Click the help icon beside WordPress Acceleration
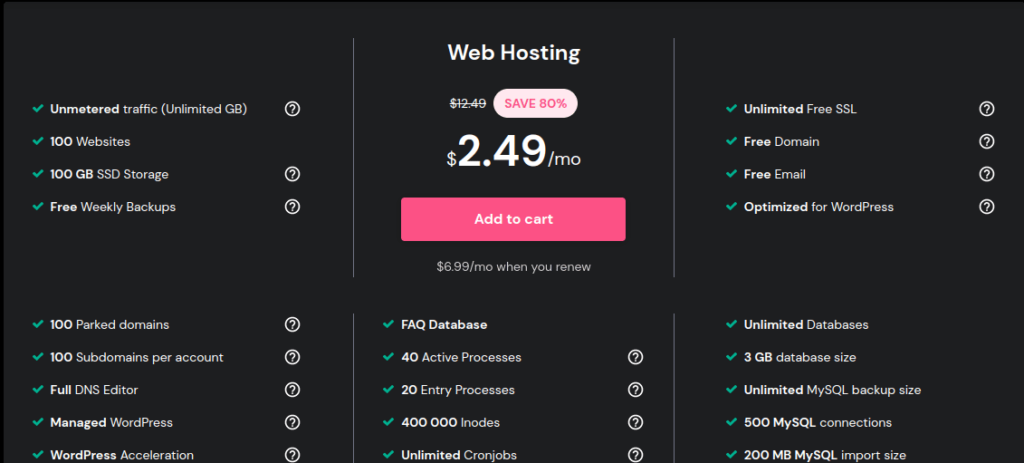Screen dimensions: 1024x463 pos(292,455)
